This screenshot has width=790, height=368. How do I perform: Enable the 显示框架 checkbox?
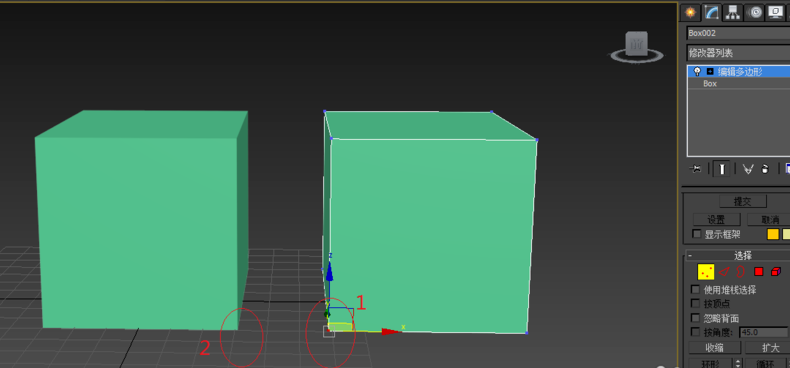(697, 234)
